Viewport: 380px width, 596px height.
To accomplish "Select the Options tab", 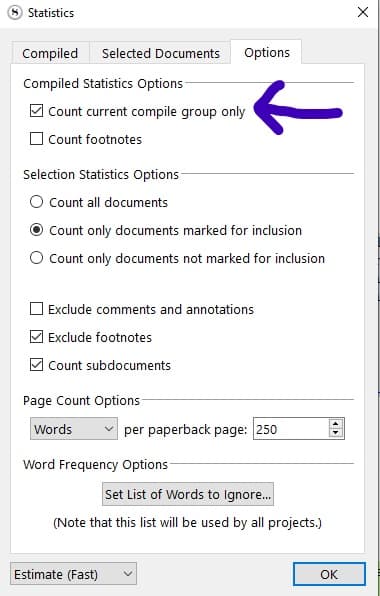I will point(267,52).
